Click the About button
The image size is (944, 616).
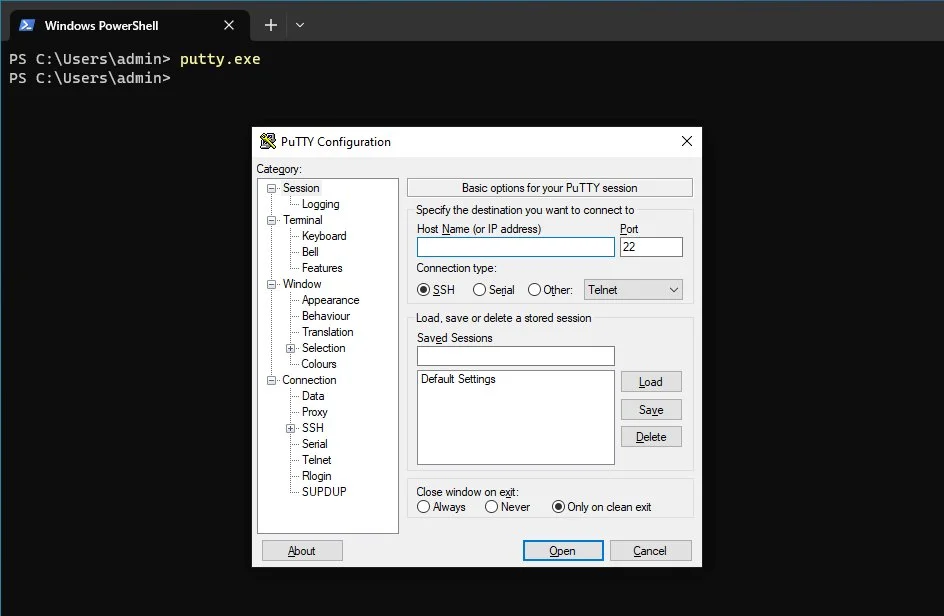pyautogui.click(x=301, y=550)
